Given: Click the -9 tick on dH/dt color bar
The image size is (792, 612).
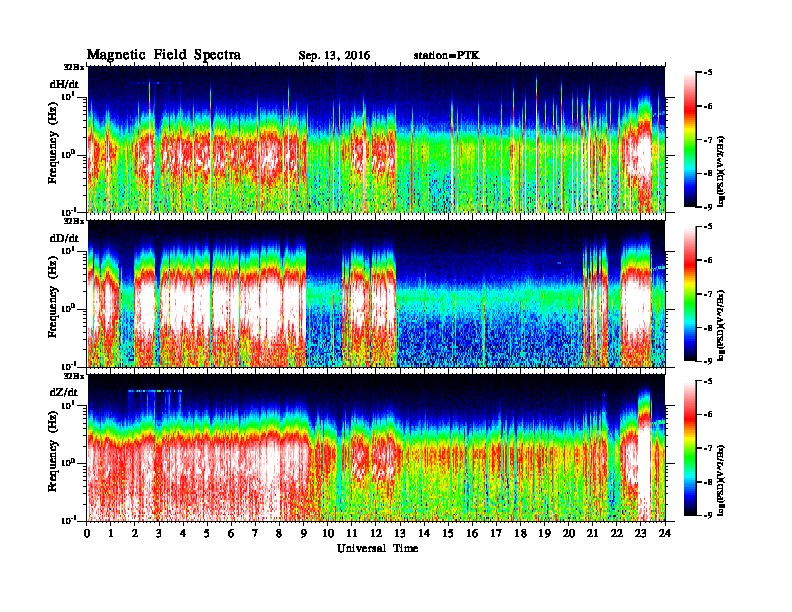Looking at the screenshot, I should pyautogui.click(x=708, y=207).
